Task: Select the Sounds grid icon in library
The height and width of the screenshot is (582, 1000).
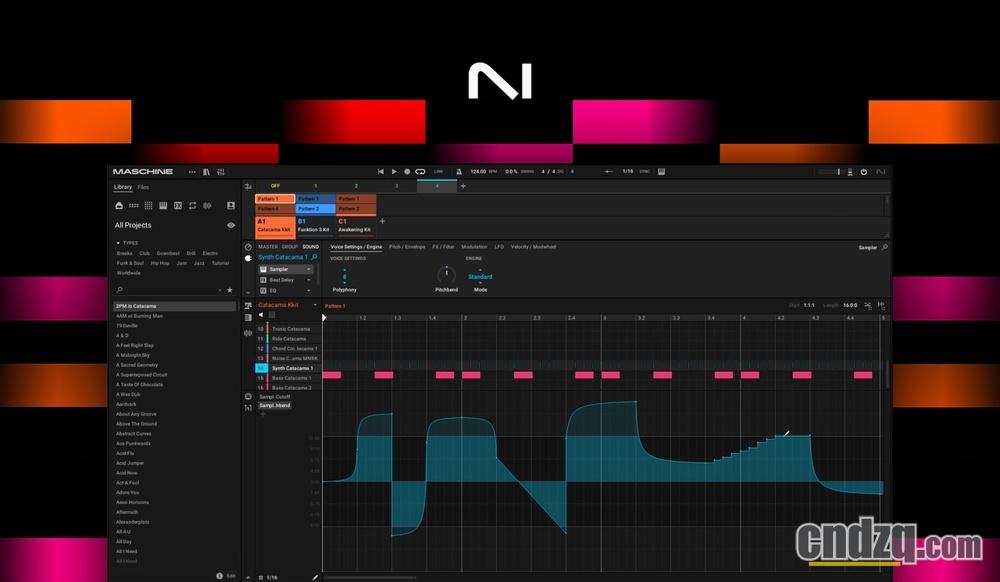Action: coord(148,205)
